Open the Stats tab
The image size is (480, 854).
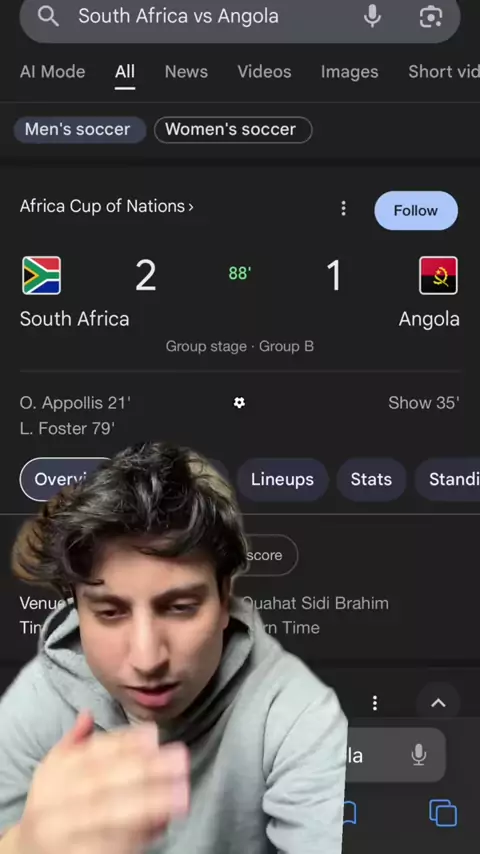(x=371, y=479)
